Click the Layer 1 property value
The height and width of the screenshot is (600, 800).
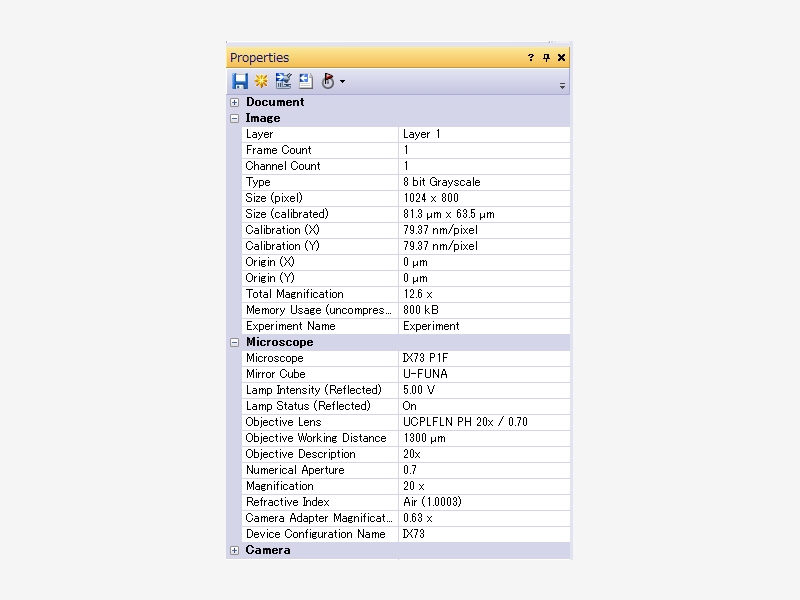(421, 134)
